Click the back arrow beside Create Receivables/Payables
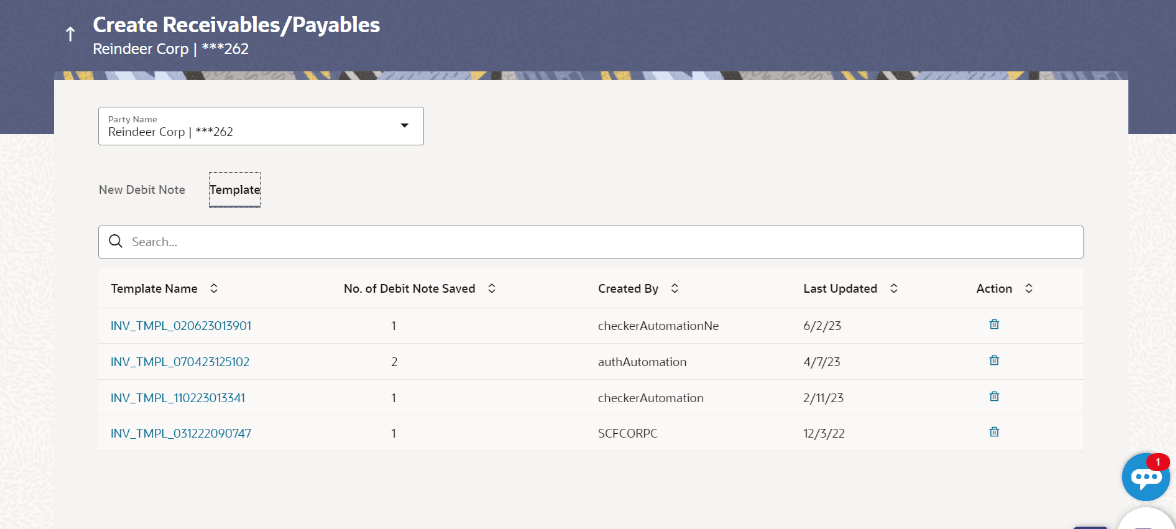Image resolution: width=1176 pixels, height=529 pixels. click(x=70, y=34)
